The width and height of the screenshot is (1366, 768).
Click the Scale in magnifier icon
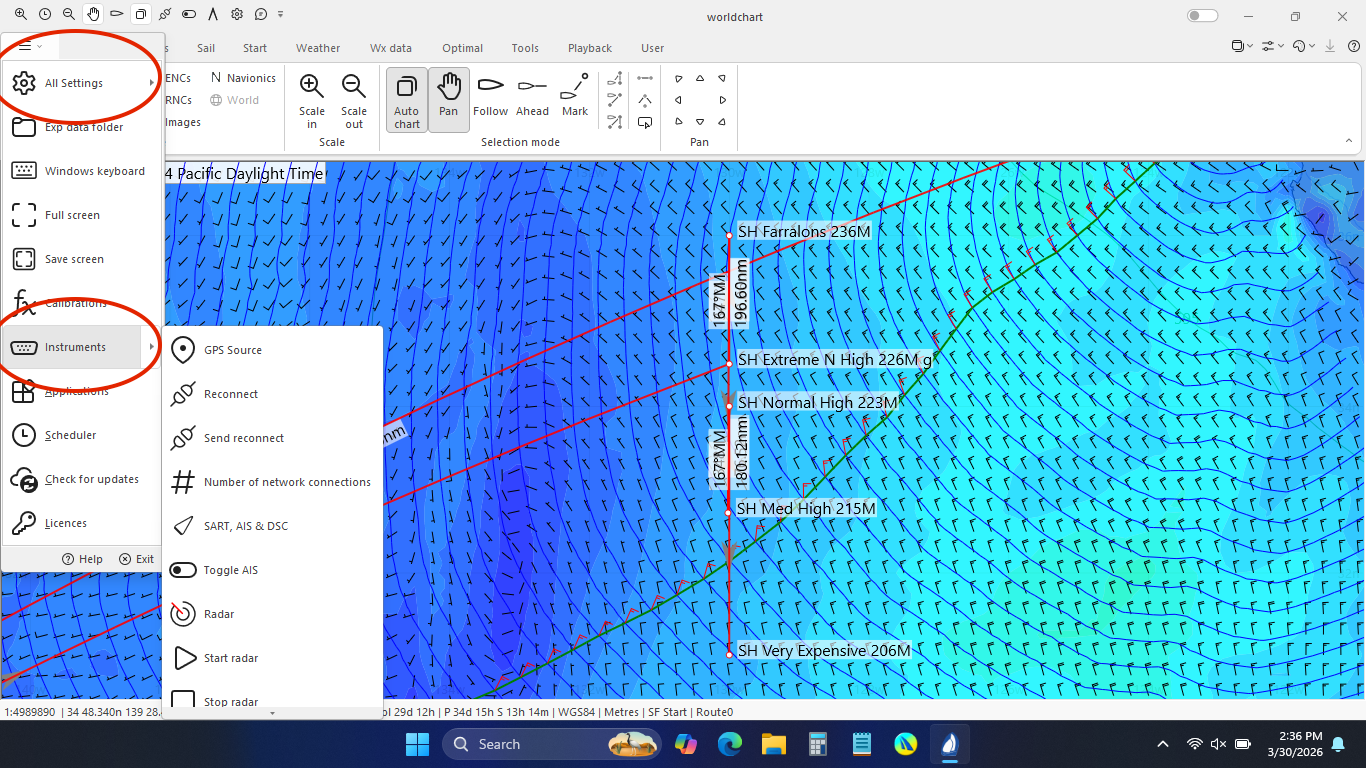pos(311,87)
